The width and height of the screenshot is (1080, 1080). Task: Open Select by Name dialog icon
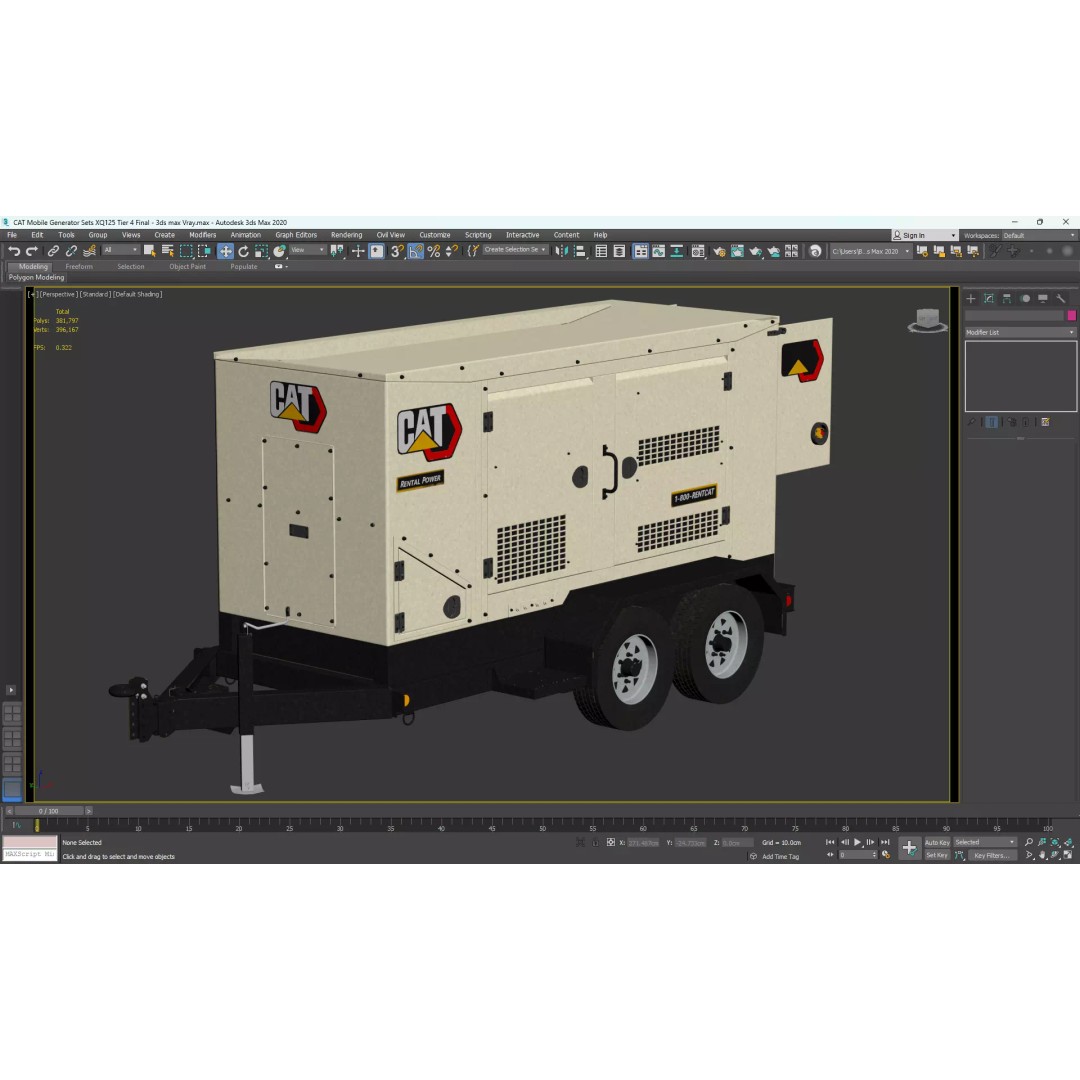tap(167, 251)
